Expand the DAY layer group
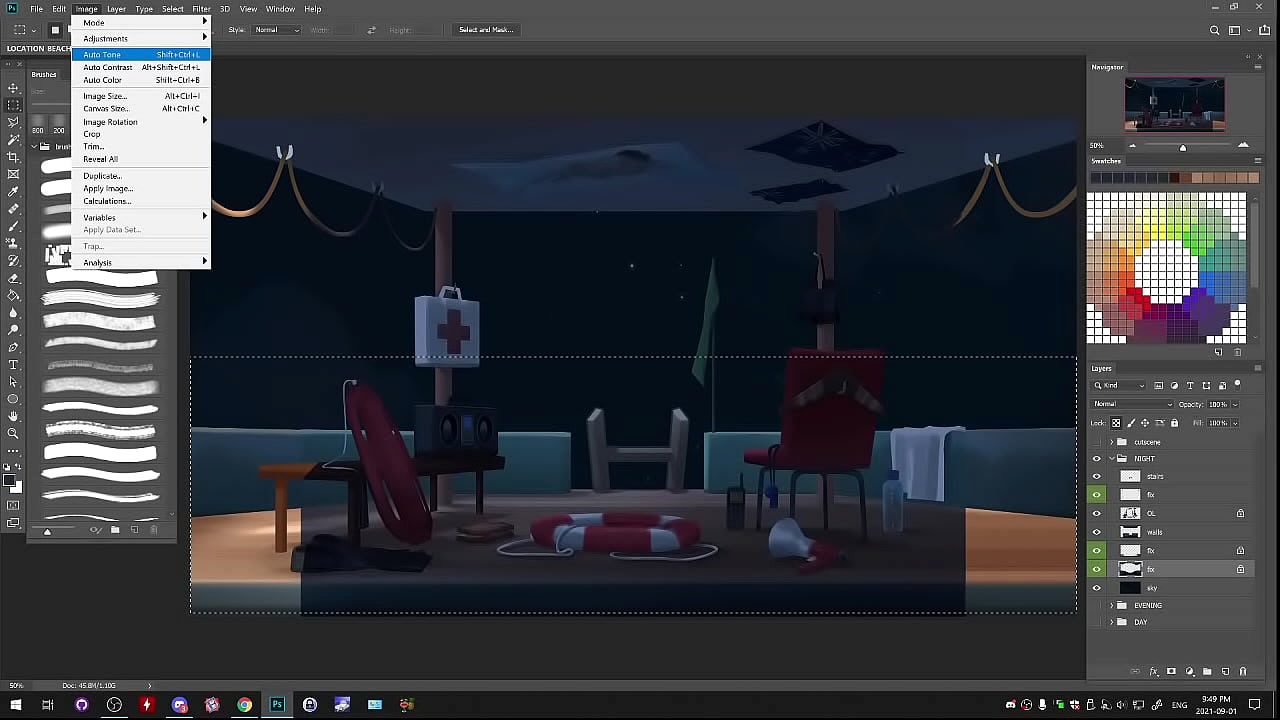This screenshot has width=1280, height=720. tap(1111, 622)
